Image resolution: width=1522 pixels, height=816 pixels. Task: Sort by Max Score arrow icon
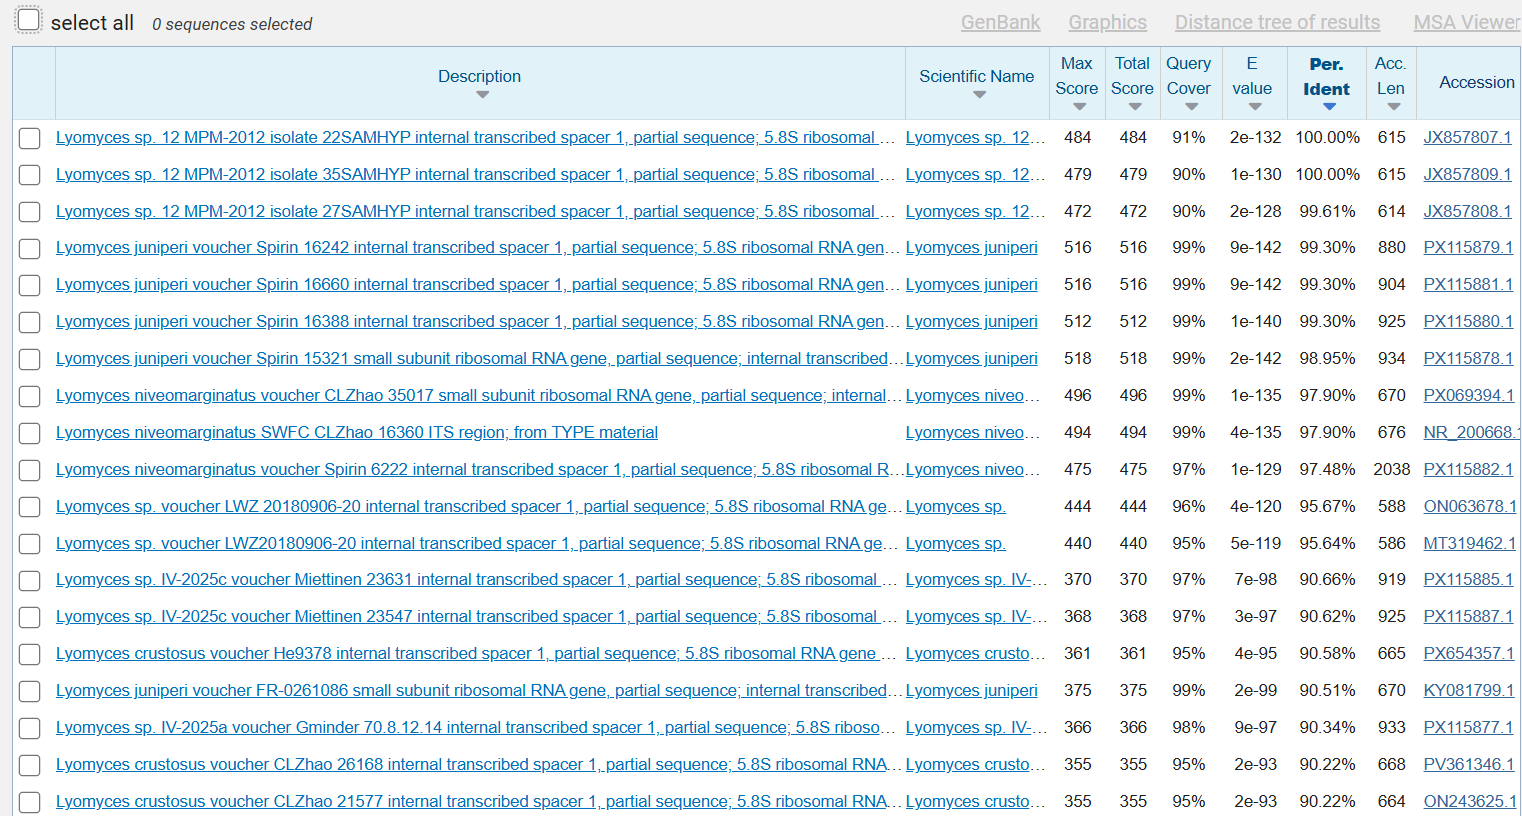coord(1079,107)
